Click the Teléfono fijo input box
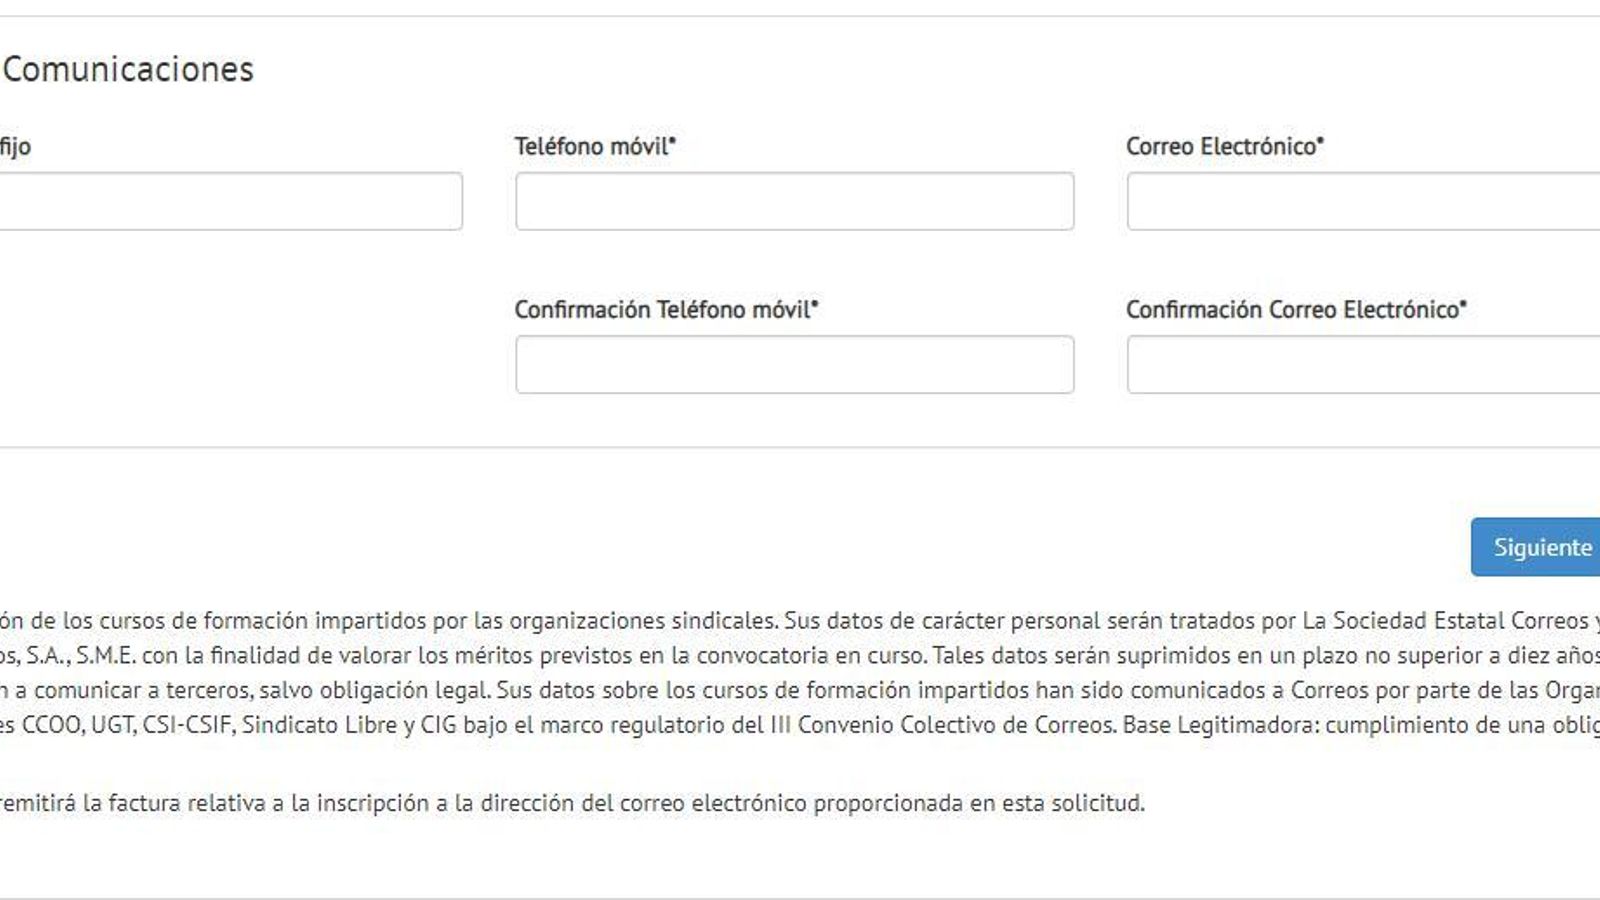 coord(230,200)
